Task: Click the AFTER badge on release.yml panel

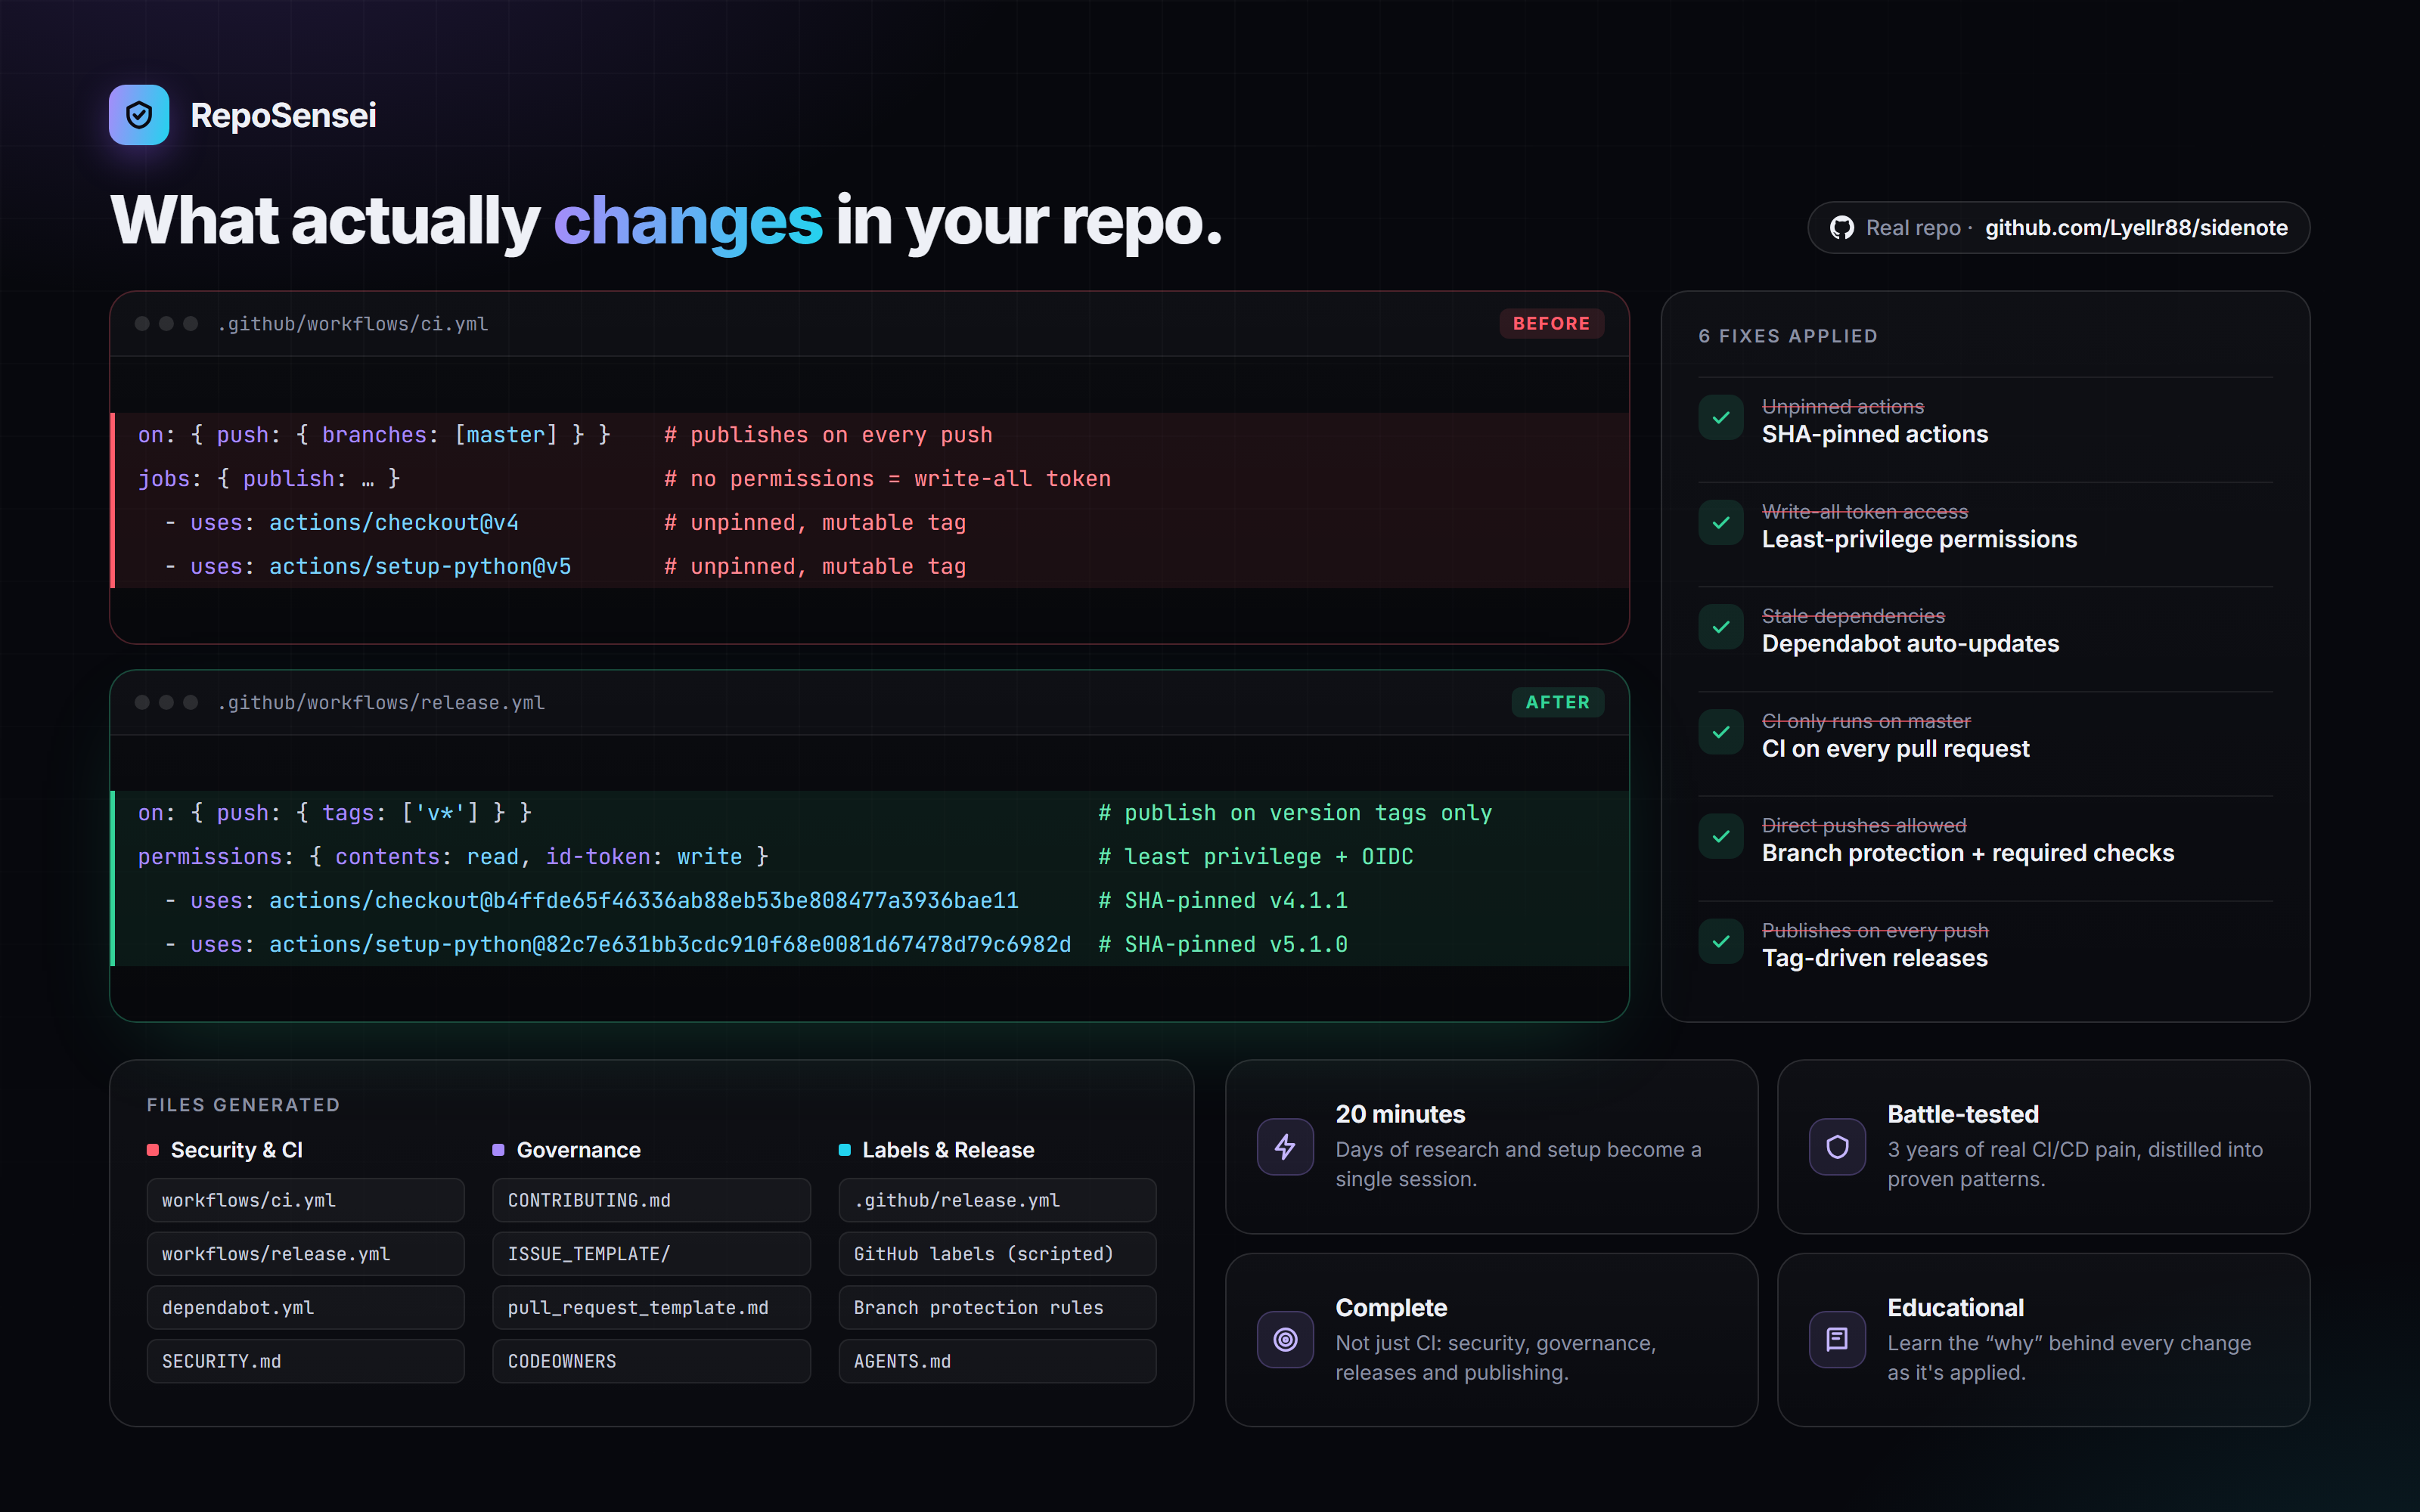Action: tap(1557, 702)
